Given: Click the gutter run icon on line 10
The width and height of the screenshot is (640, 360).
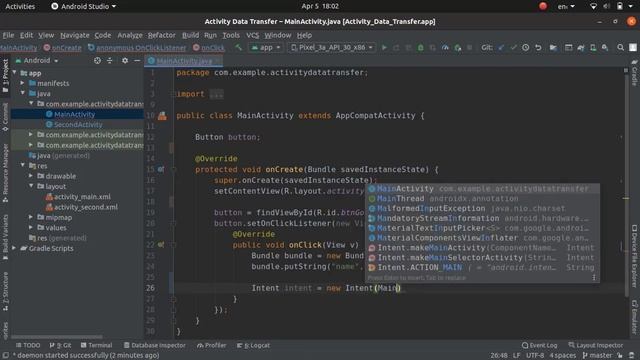Looking at the screenshot, I should [162, 116].
